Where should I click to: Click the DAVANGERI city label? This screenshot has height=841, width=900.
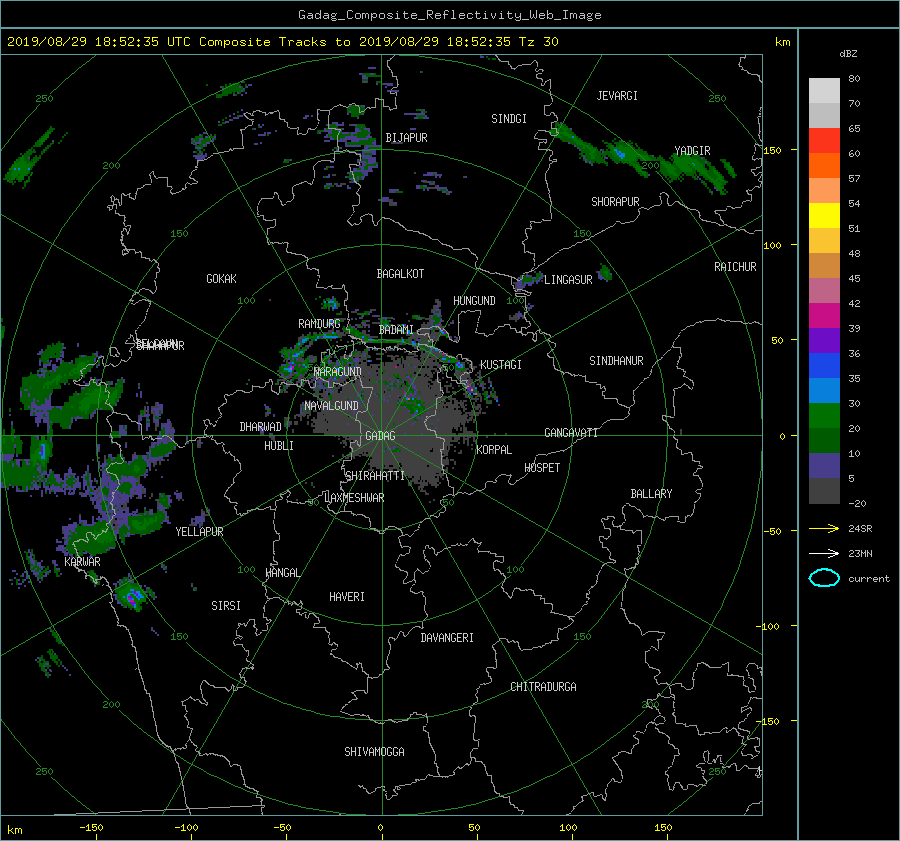click(x=447, y=638)
